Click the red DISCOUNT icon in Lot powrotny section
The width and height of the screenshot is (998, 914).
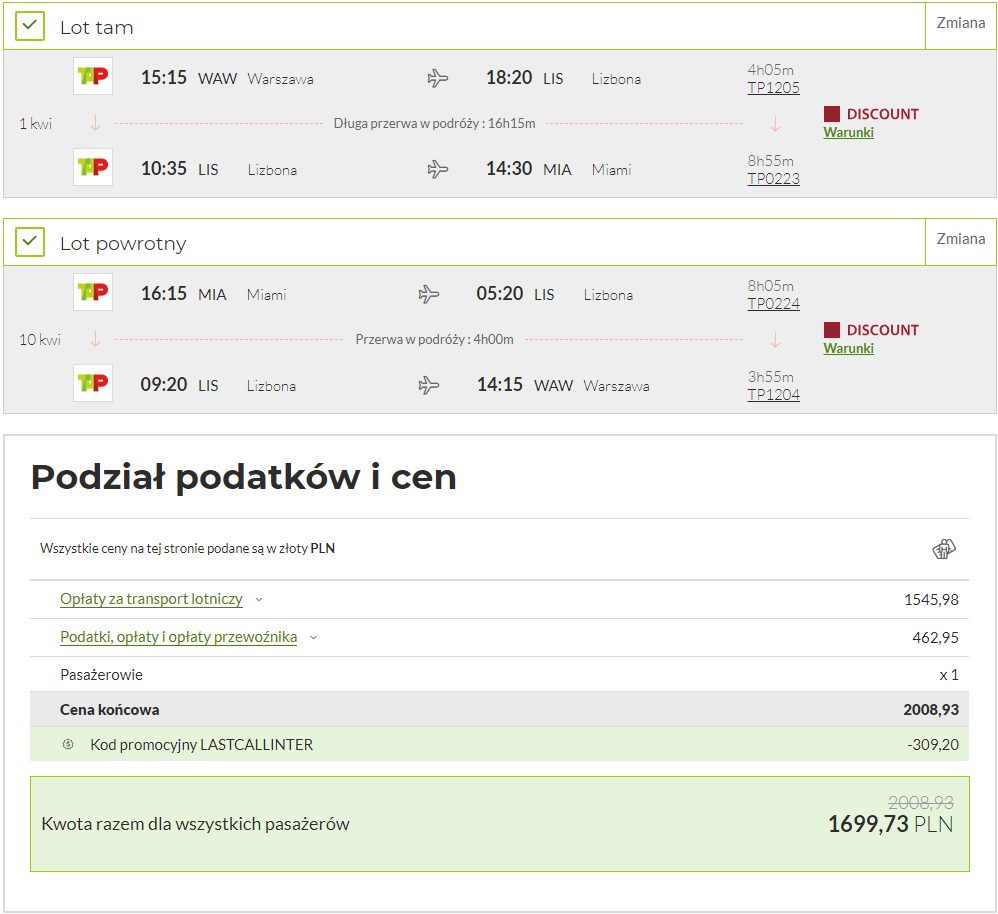830,329
